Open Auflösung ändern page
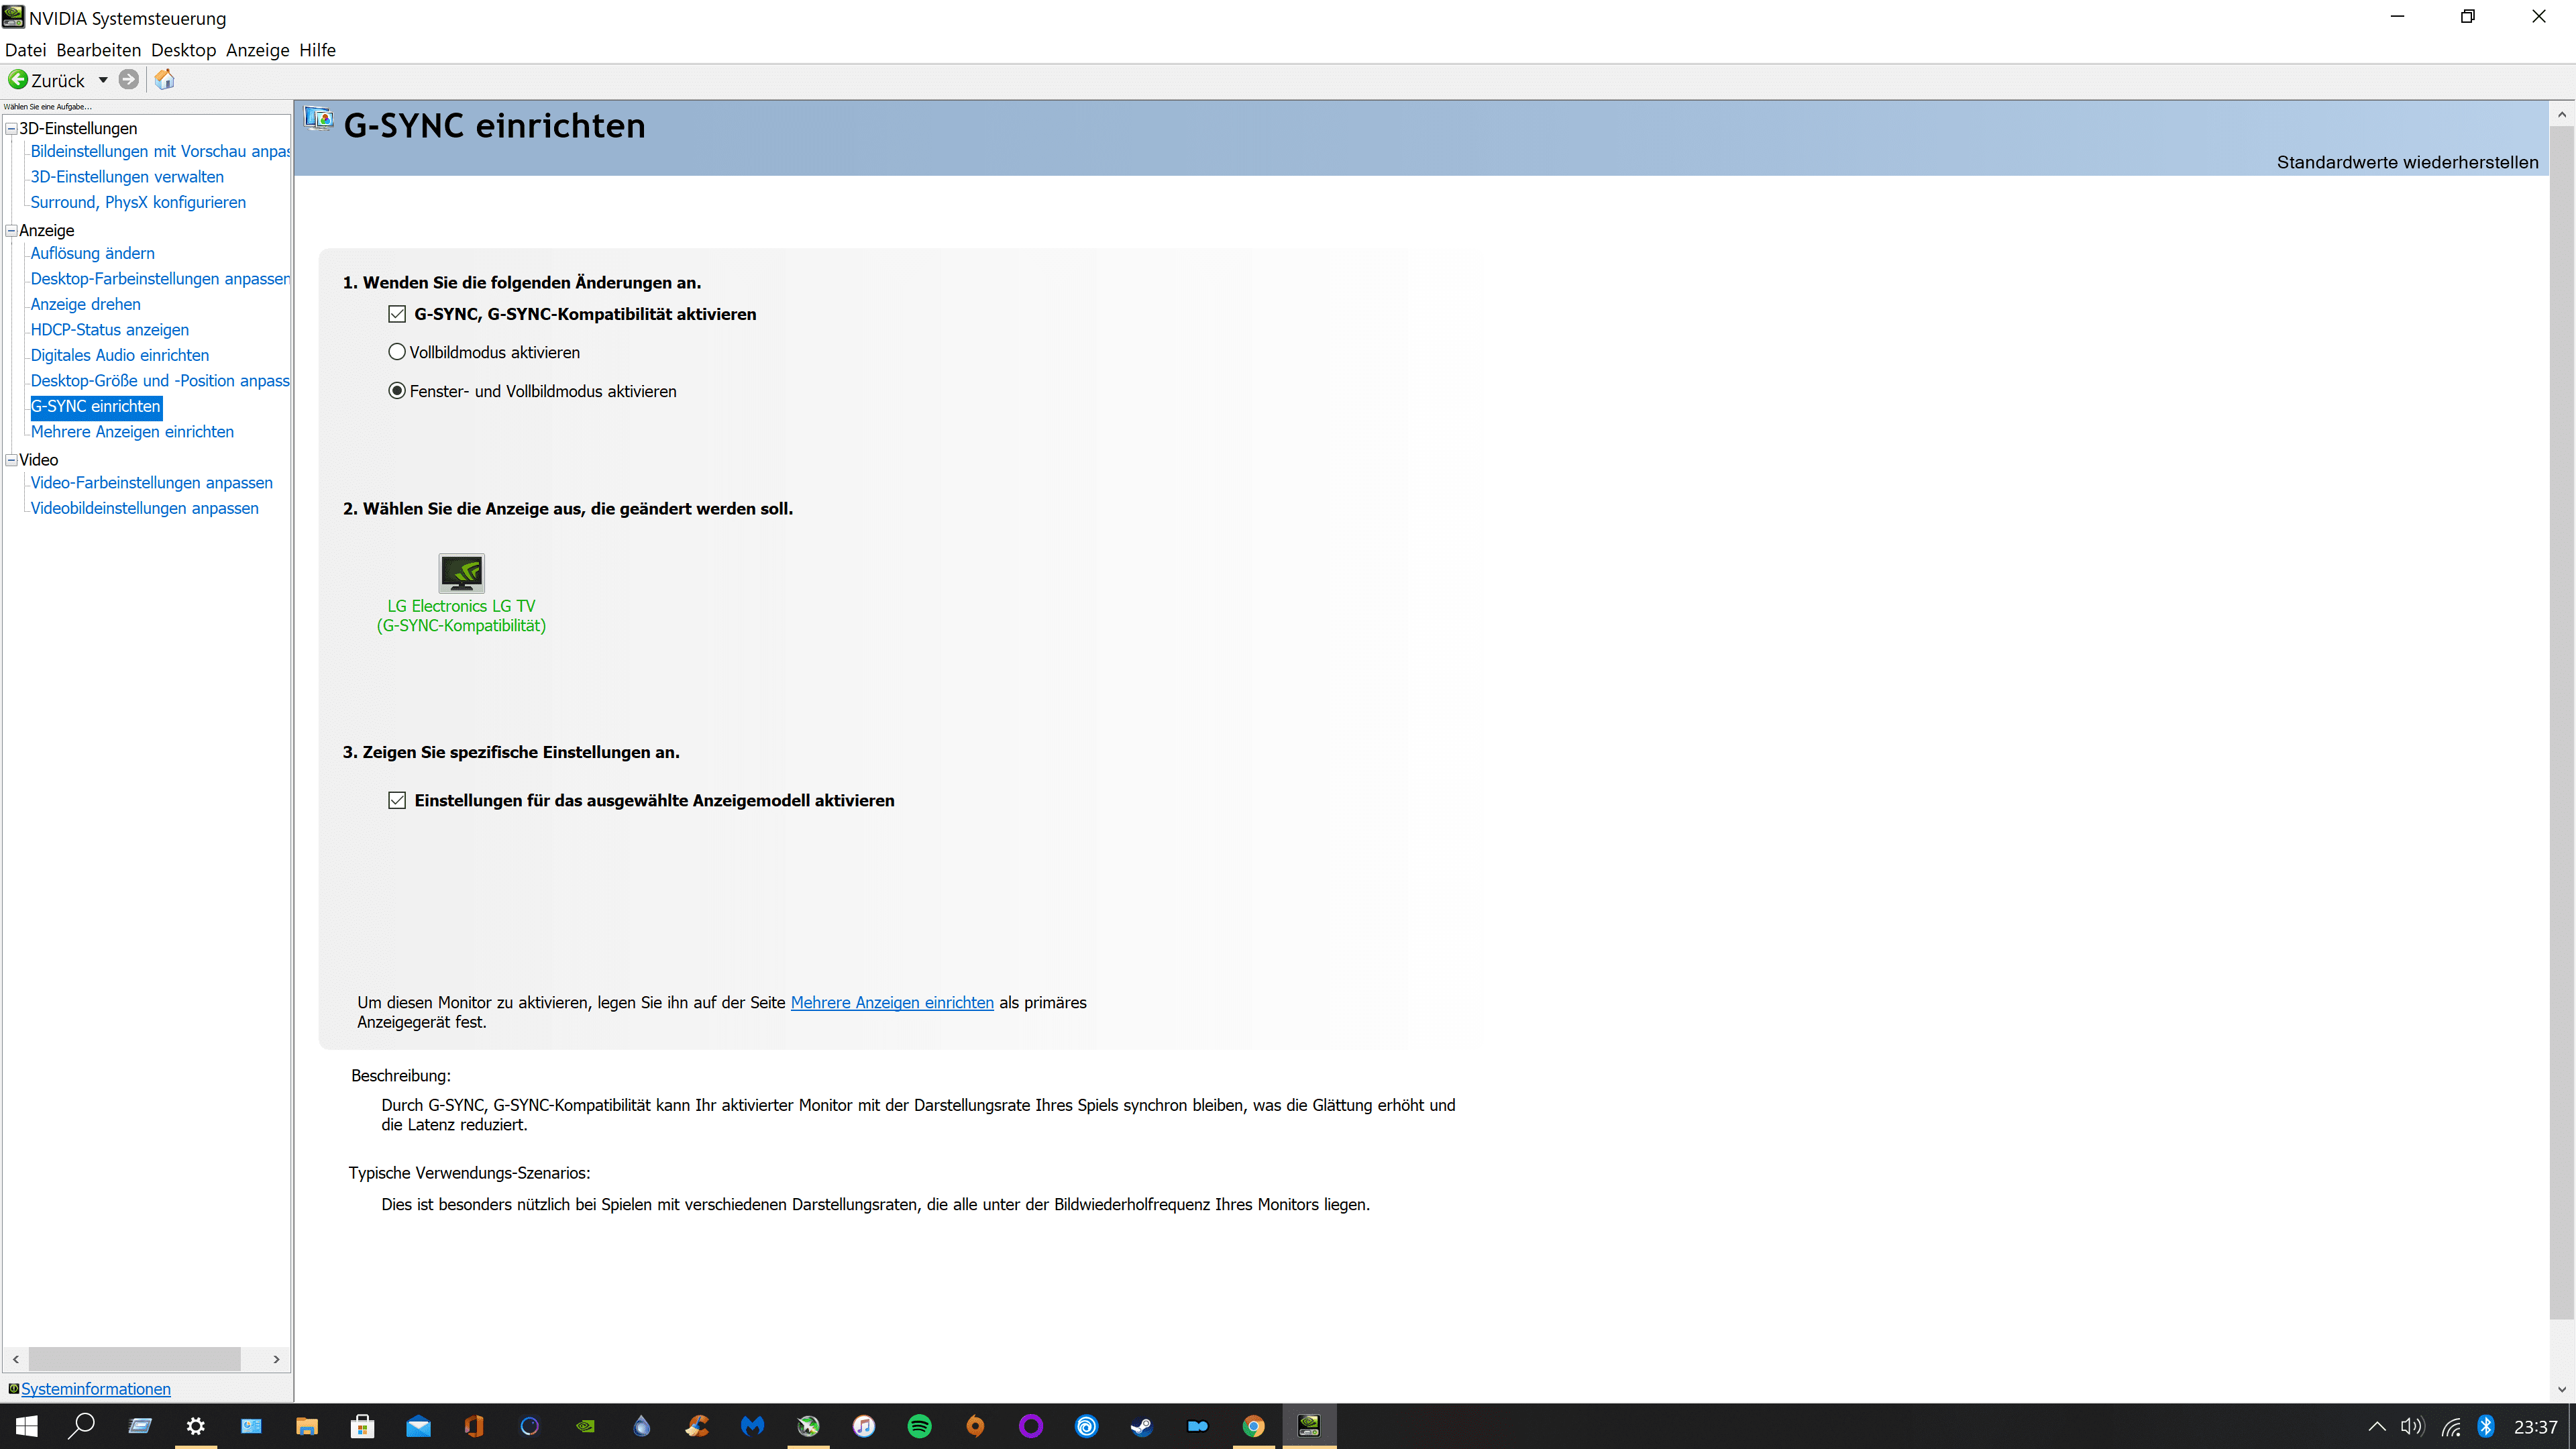 (x=92, y=253)
